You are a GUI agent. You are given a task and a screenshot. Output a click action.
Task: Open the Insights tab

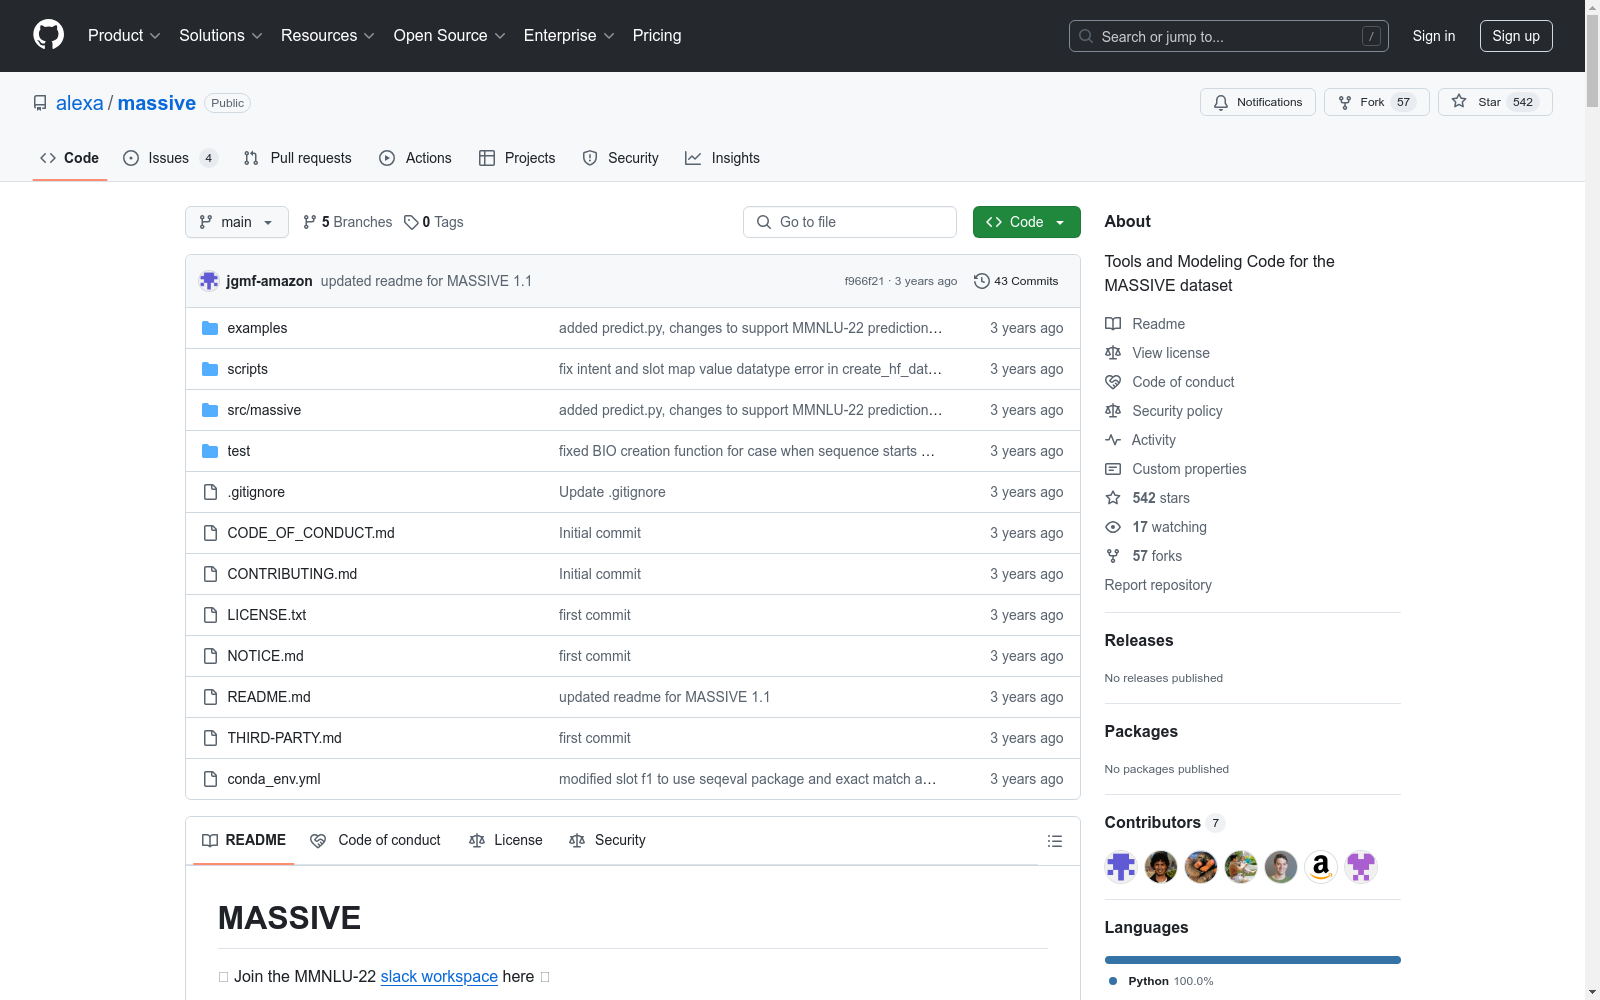tap(722, 158)
